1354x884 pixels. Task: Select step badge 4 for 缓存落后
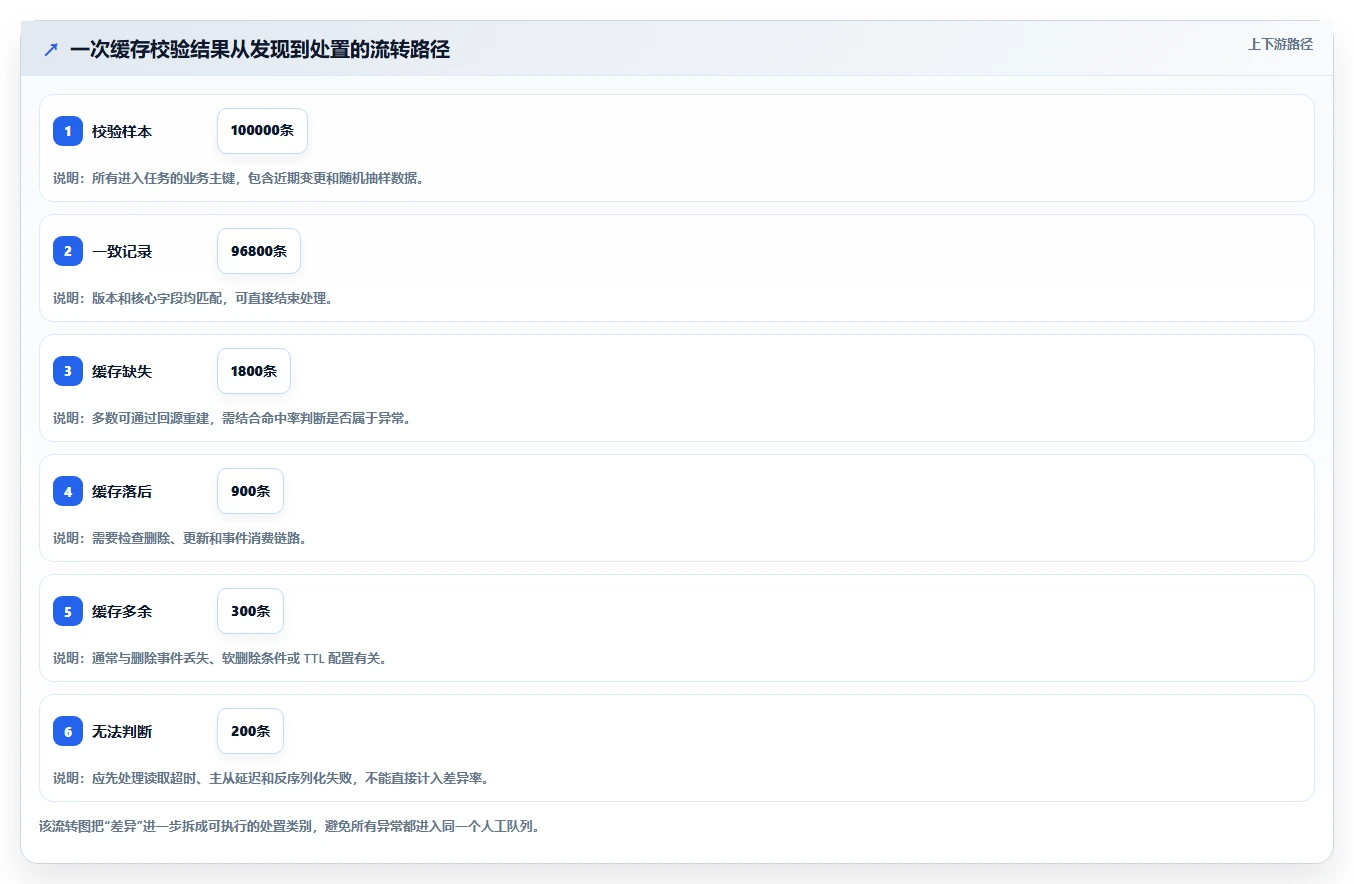coord(68,491)
